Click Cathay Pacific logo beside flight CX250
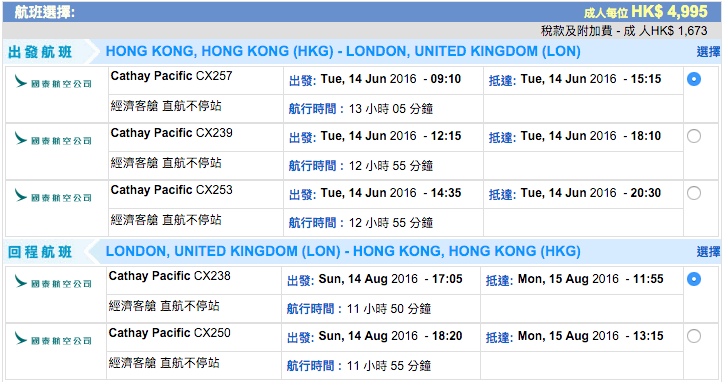Image resolution: width=724 pixels, height=382 pixels. (53, 339)
